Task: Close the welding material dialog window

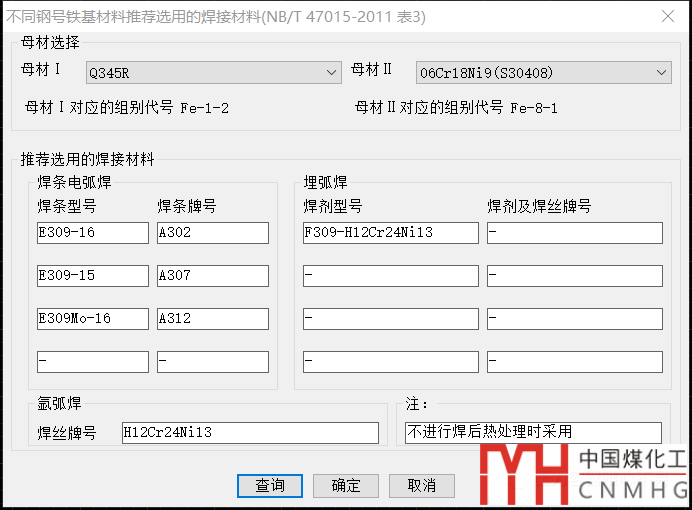Action: [667, 15]
